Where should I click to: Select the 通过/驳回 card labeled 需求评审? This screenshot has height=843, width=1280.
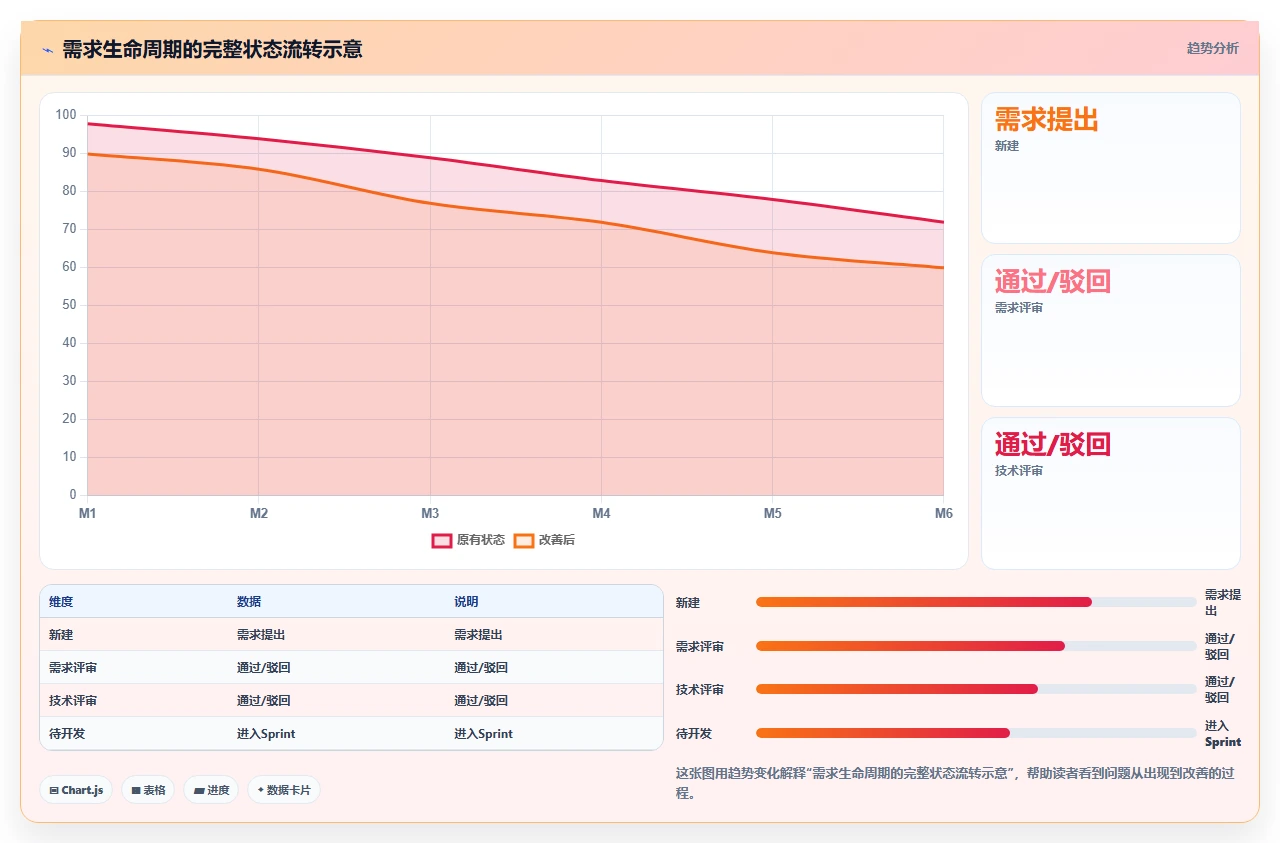coord(1111,330)
